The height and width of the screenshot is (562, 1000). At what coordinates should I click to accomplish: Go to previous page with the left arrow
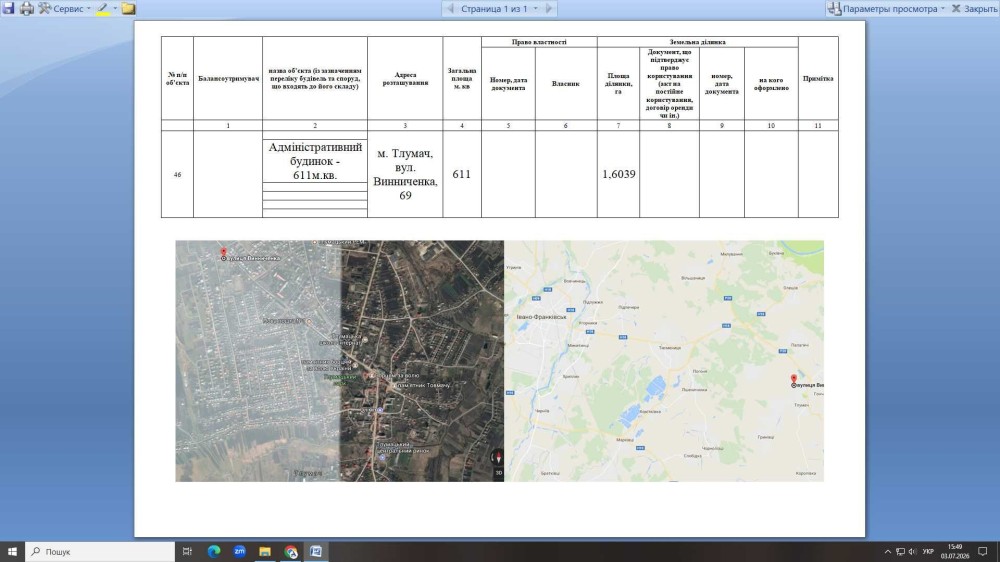point(450,8)
